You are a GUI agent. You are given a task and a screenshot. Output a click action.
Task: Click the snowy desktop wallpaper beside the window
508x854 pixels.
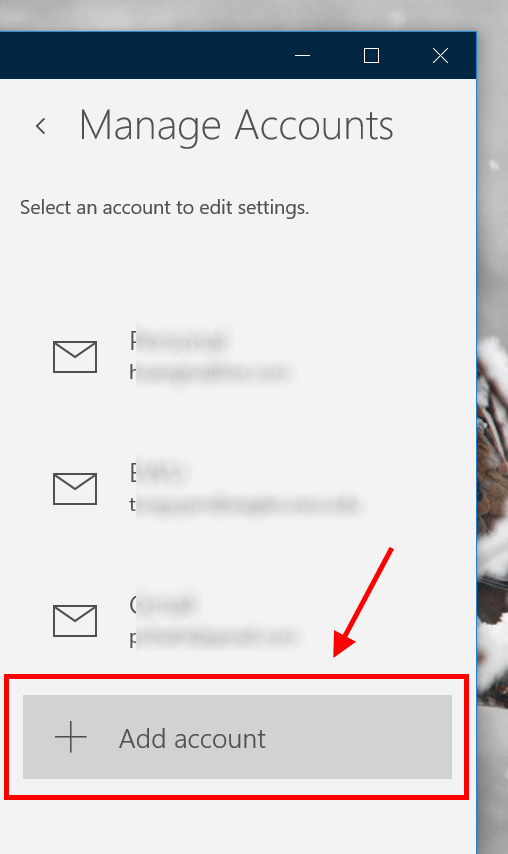pos(492,218)
